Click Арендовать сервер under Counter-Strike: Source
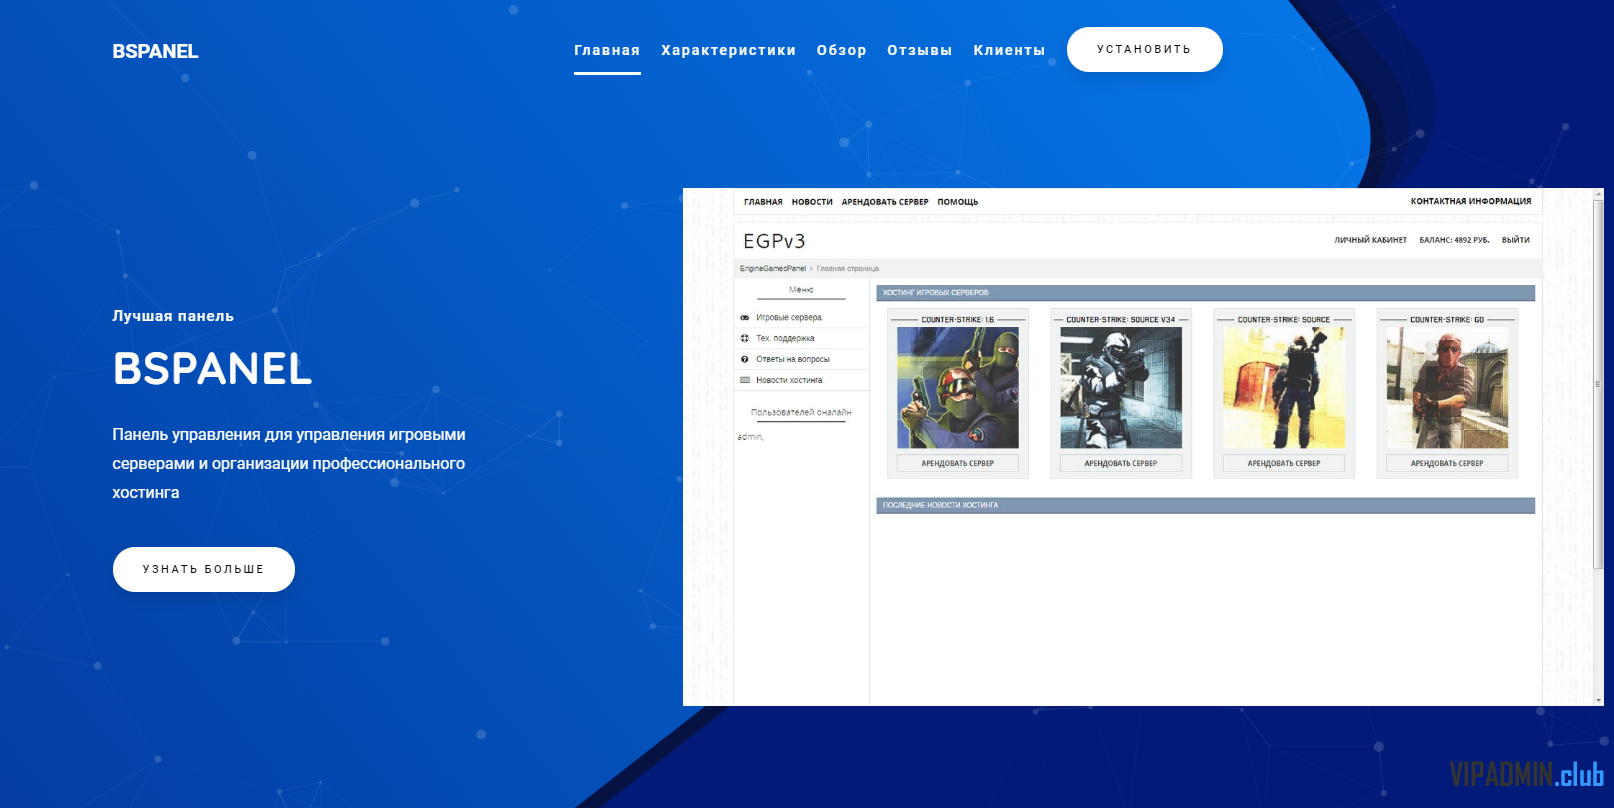 tap(1284, 464)
